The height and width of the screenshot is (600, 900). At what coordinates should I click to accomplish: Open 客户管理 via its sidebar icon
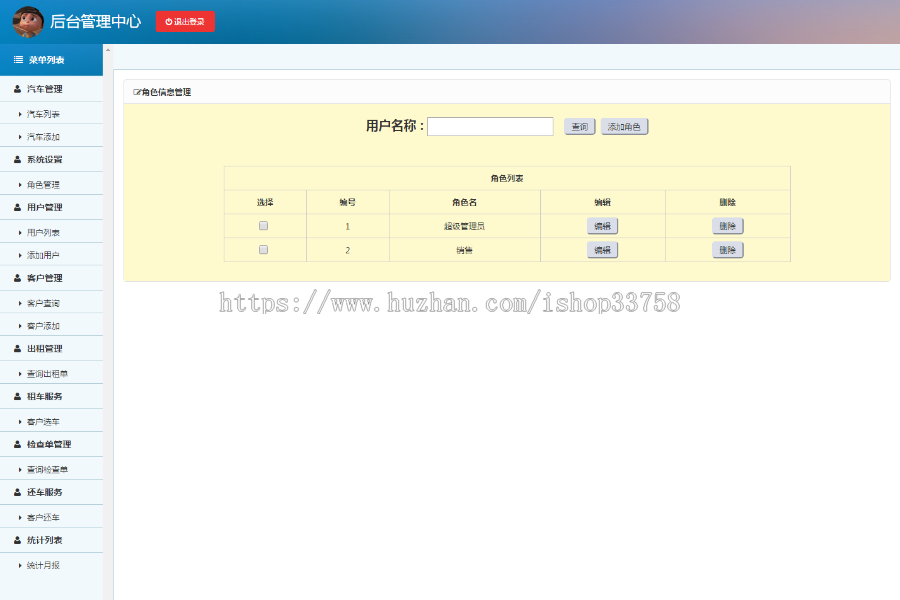(18, 277)
